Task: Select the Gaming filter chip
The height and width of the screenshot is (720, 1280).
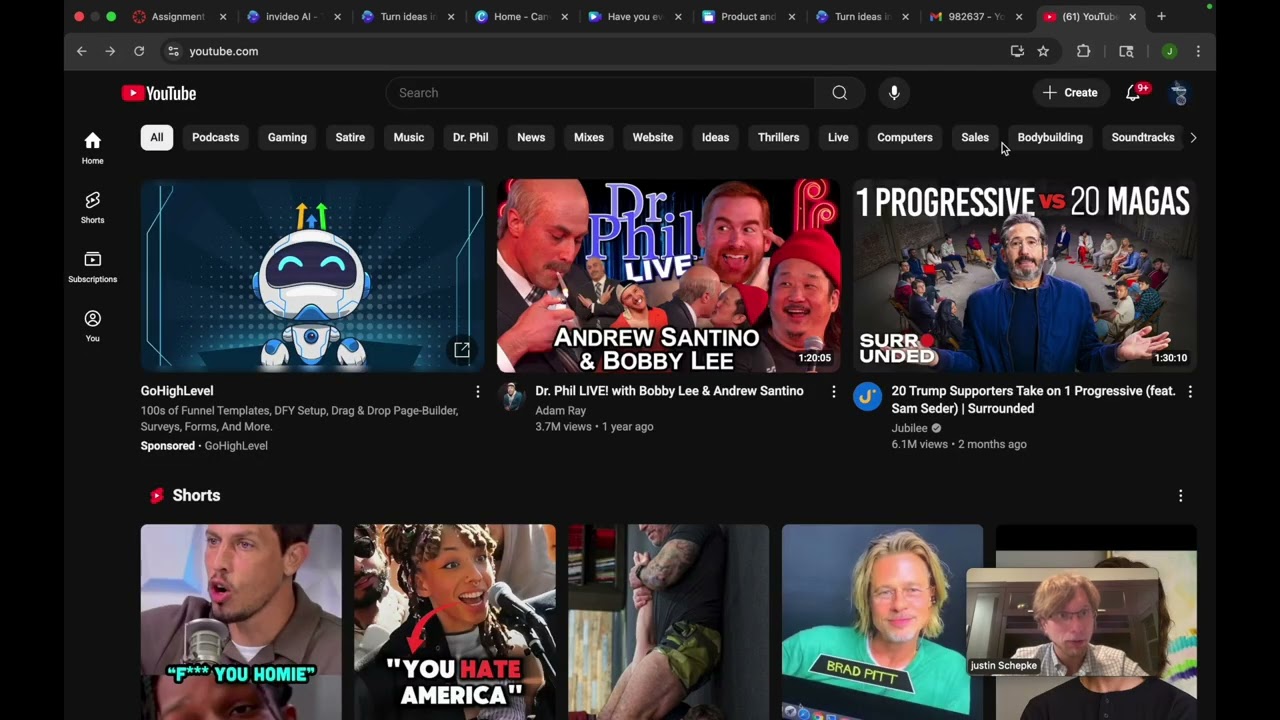Action: [287, 137]
